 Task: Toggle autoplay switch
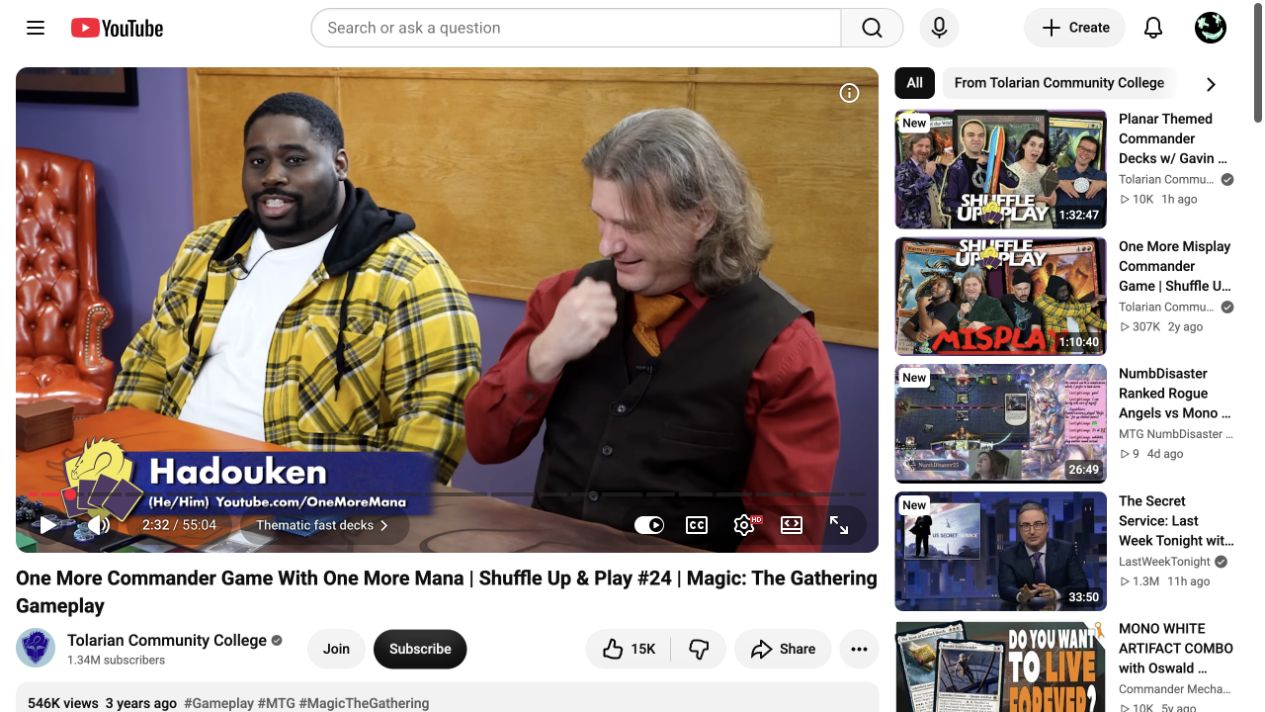tap(649, 525)
